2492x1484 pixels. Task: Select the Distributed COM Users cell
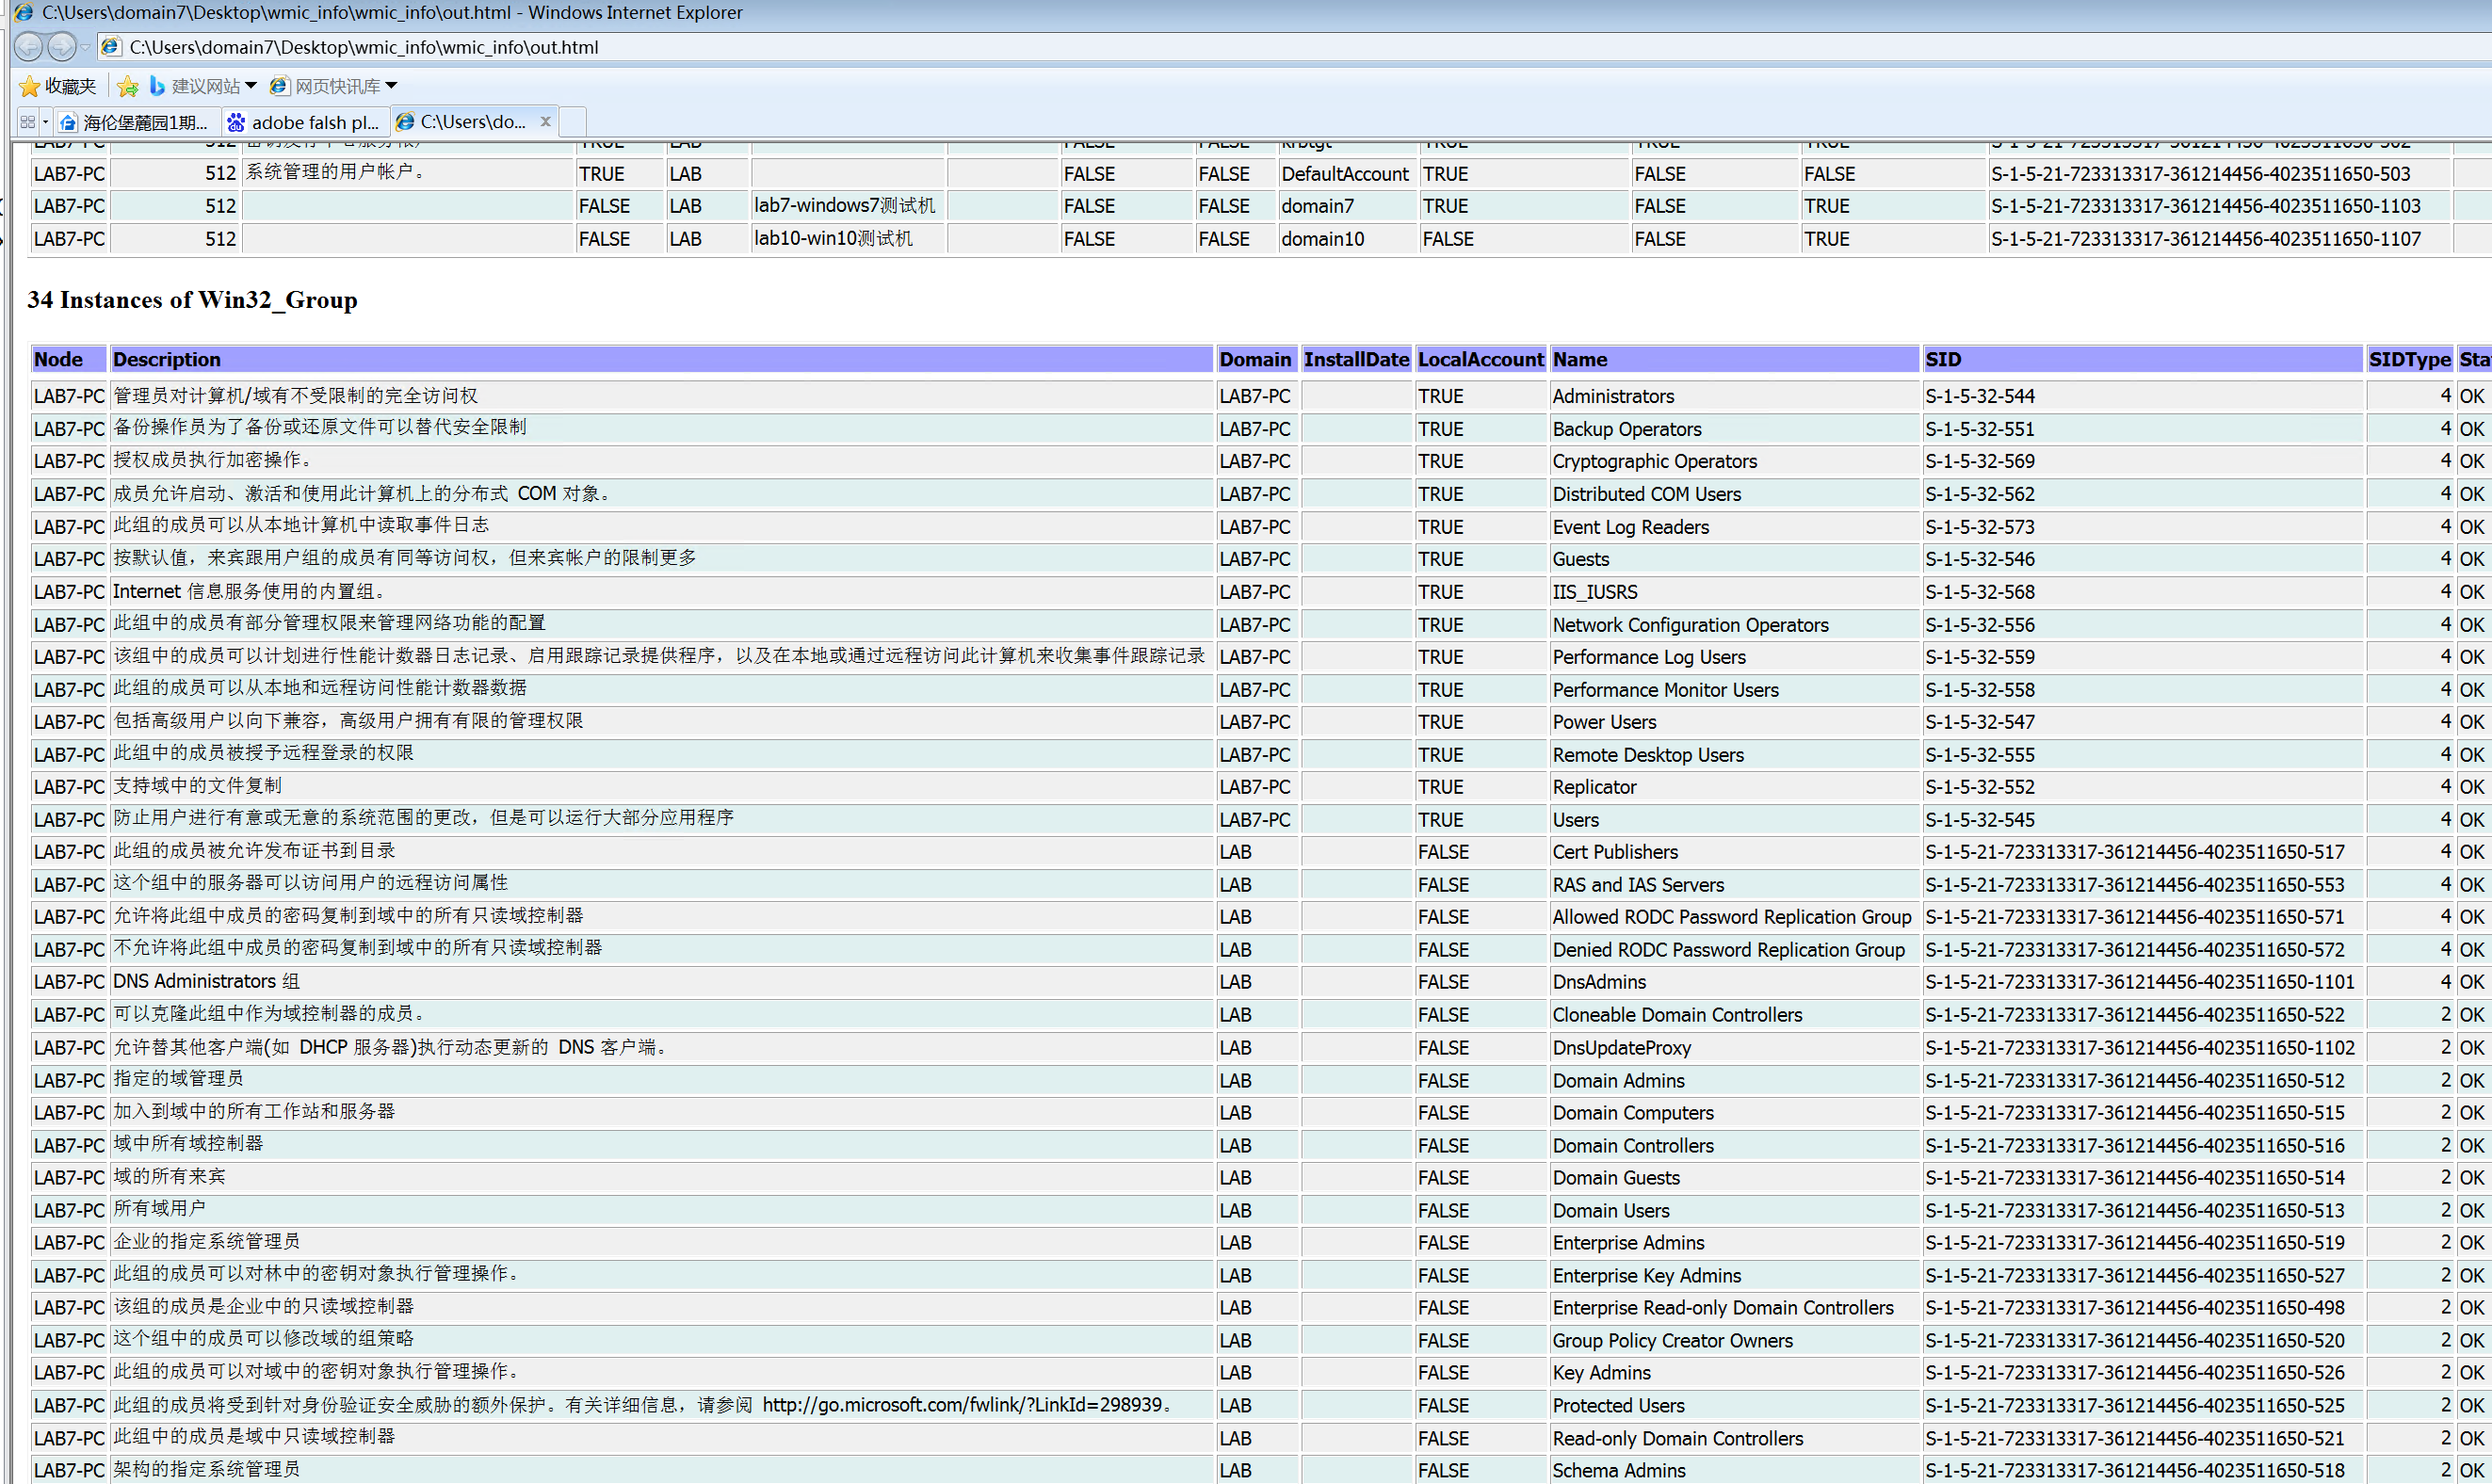(x=1734, y=494)
